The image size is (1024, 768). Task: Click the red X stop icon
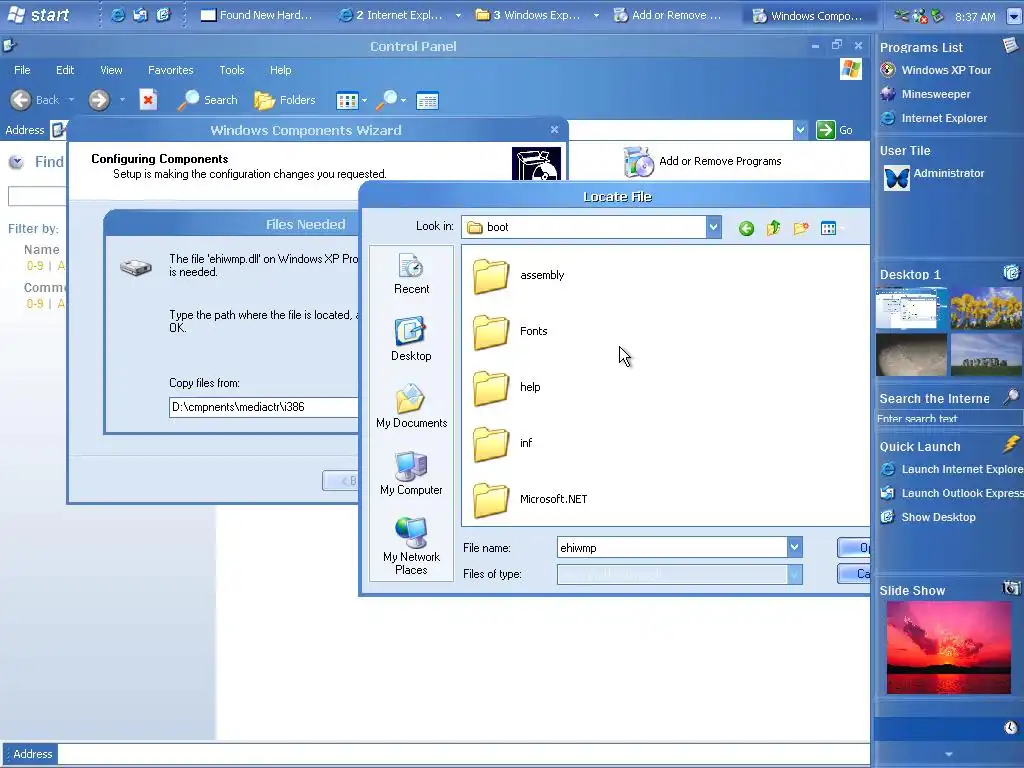point(148,100)
